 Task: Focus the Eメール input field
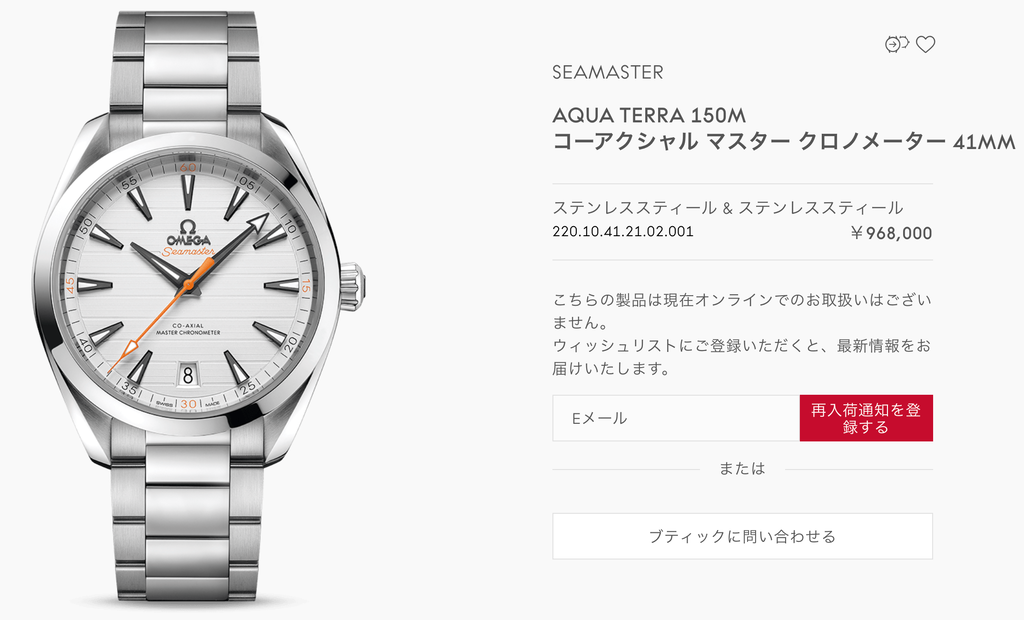(676, 418)
